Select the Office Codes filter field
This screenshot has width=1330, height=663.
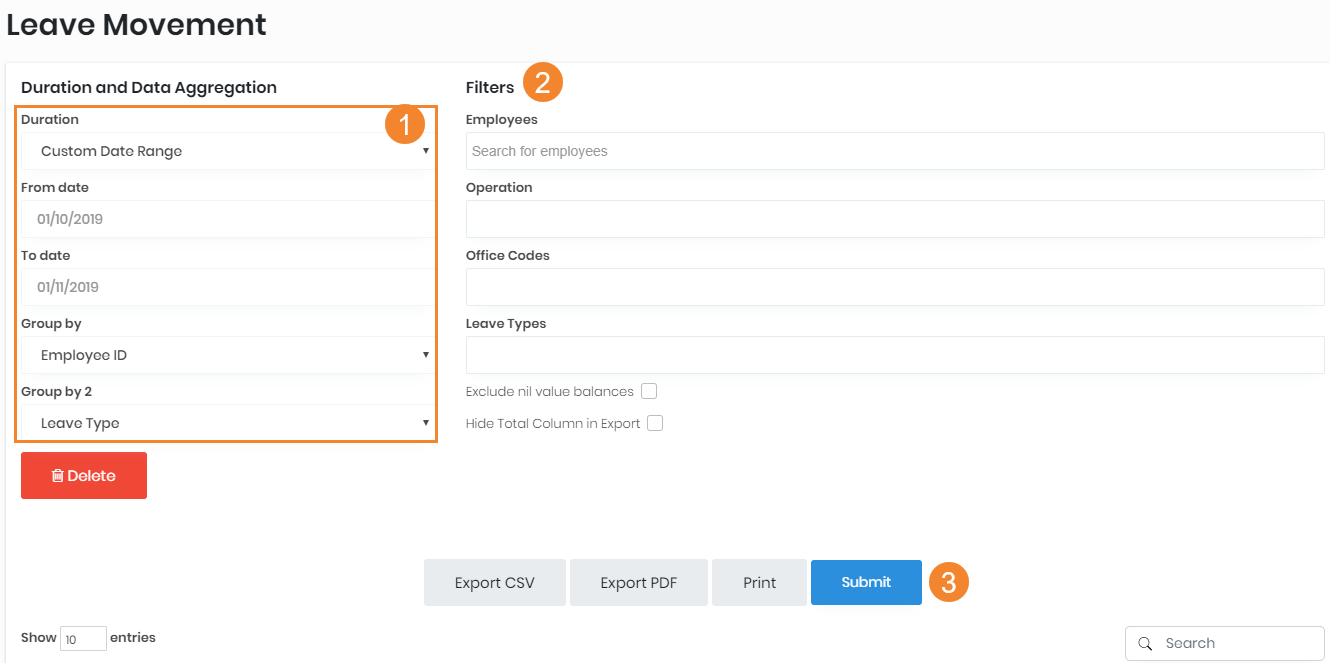[894, 287]
